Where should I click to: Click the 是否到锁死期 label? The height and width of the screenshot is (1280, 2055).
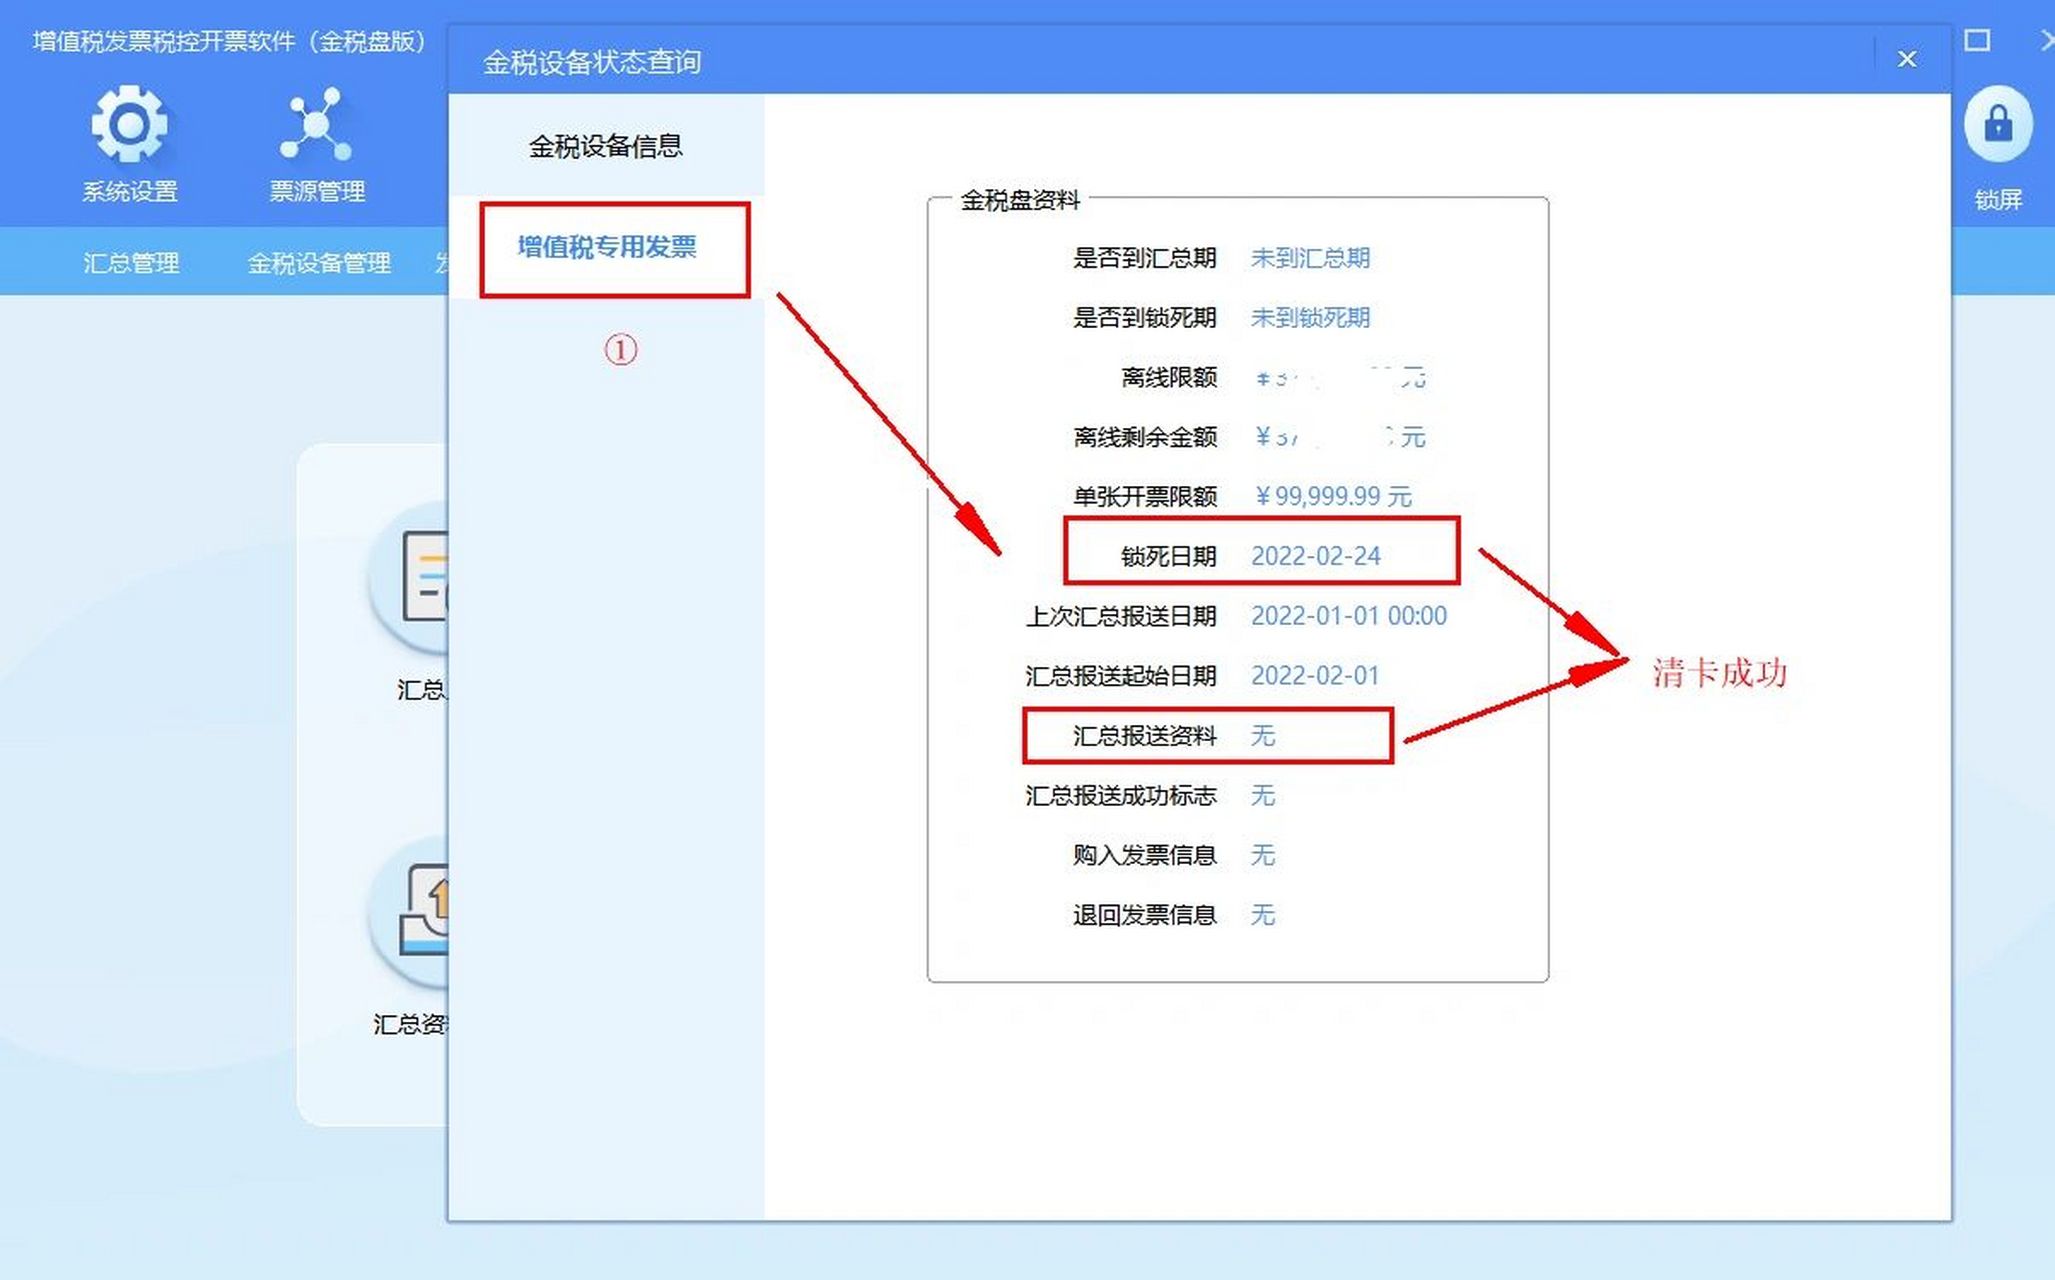coord(1145,318)
